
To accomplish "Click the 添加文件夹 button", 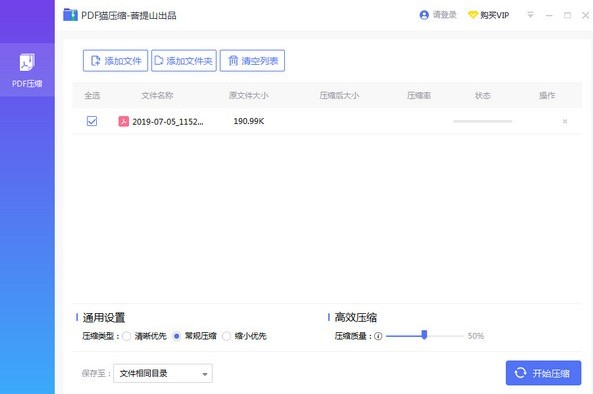I will click(184, 60).
